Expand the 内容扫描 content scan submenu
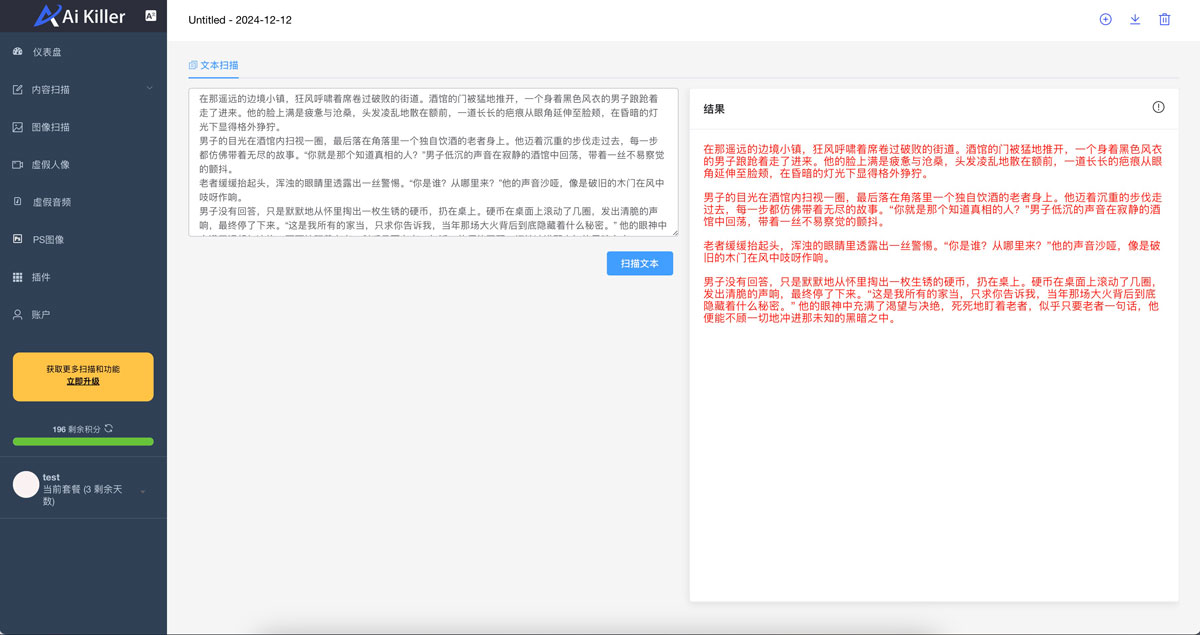 149,89
